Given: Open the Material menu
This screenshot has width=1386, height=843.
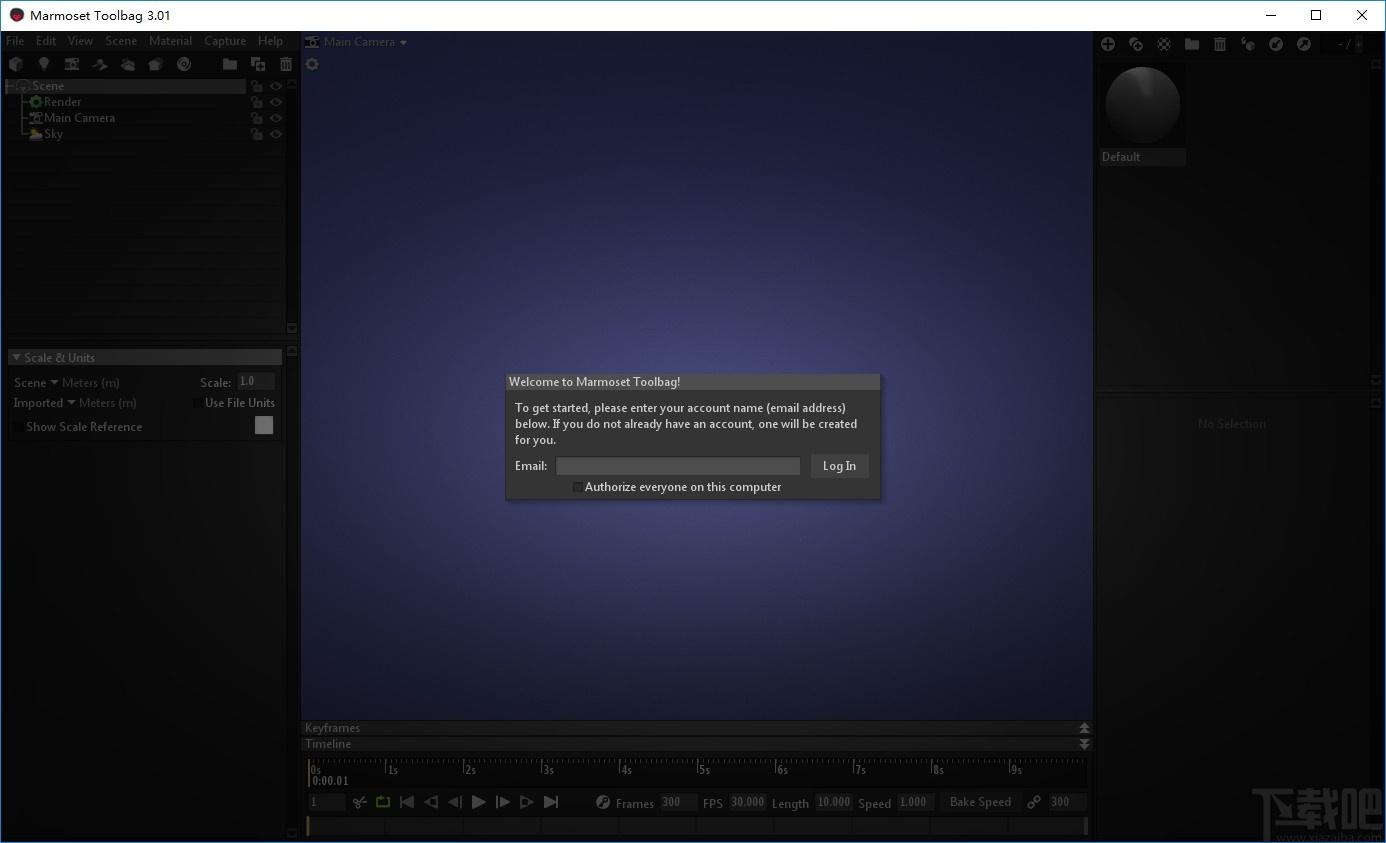Looking at the screenshot, I should tap(170, 41).
